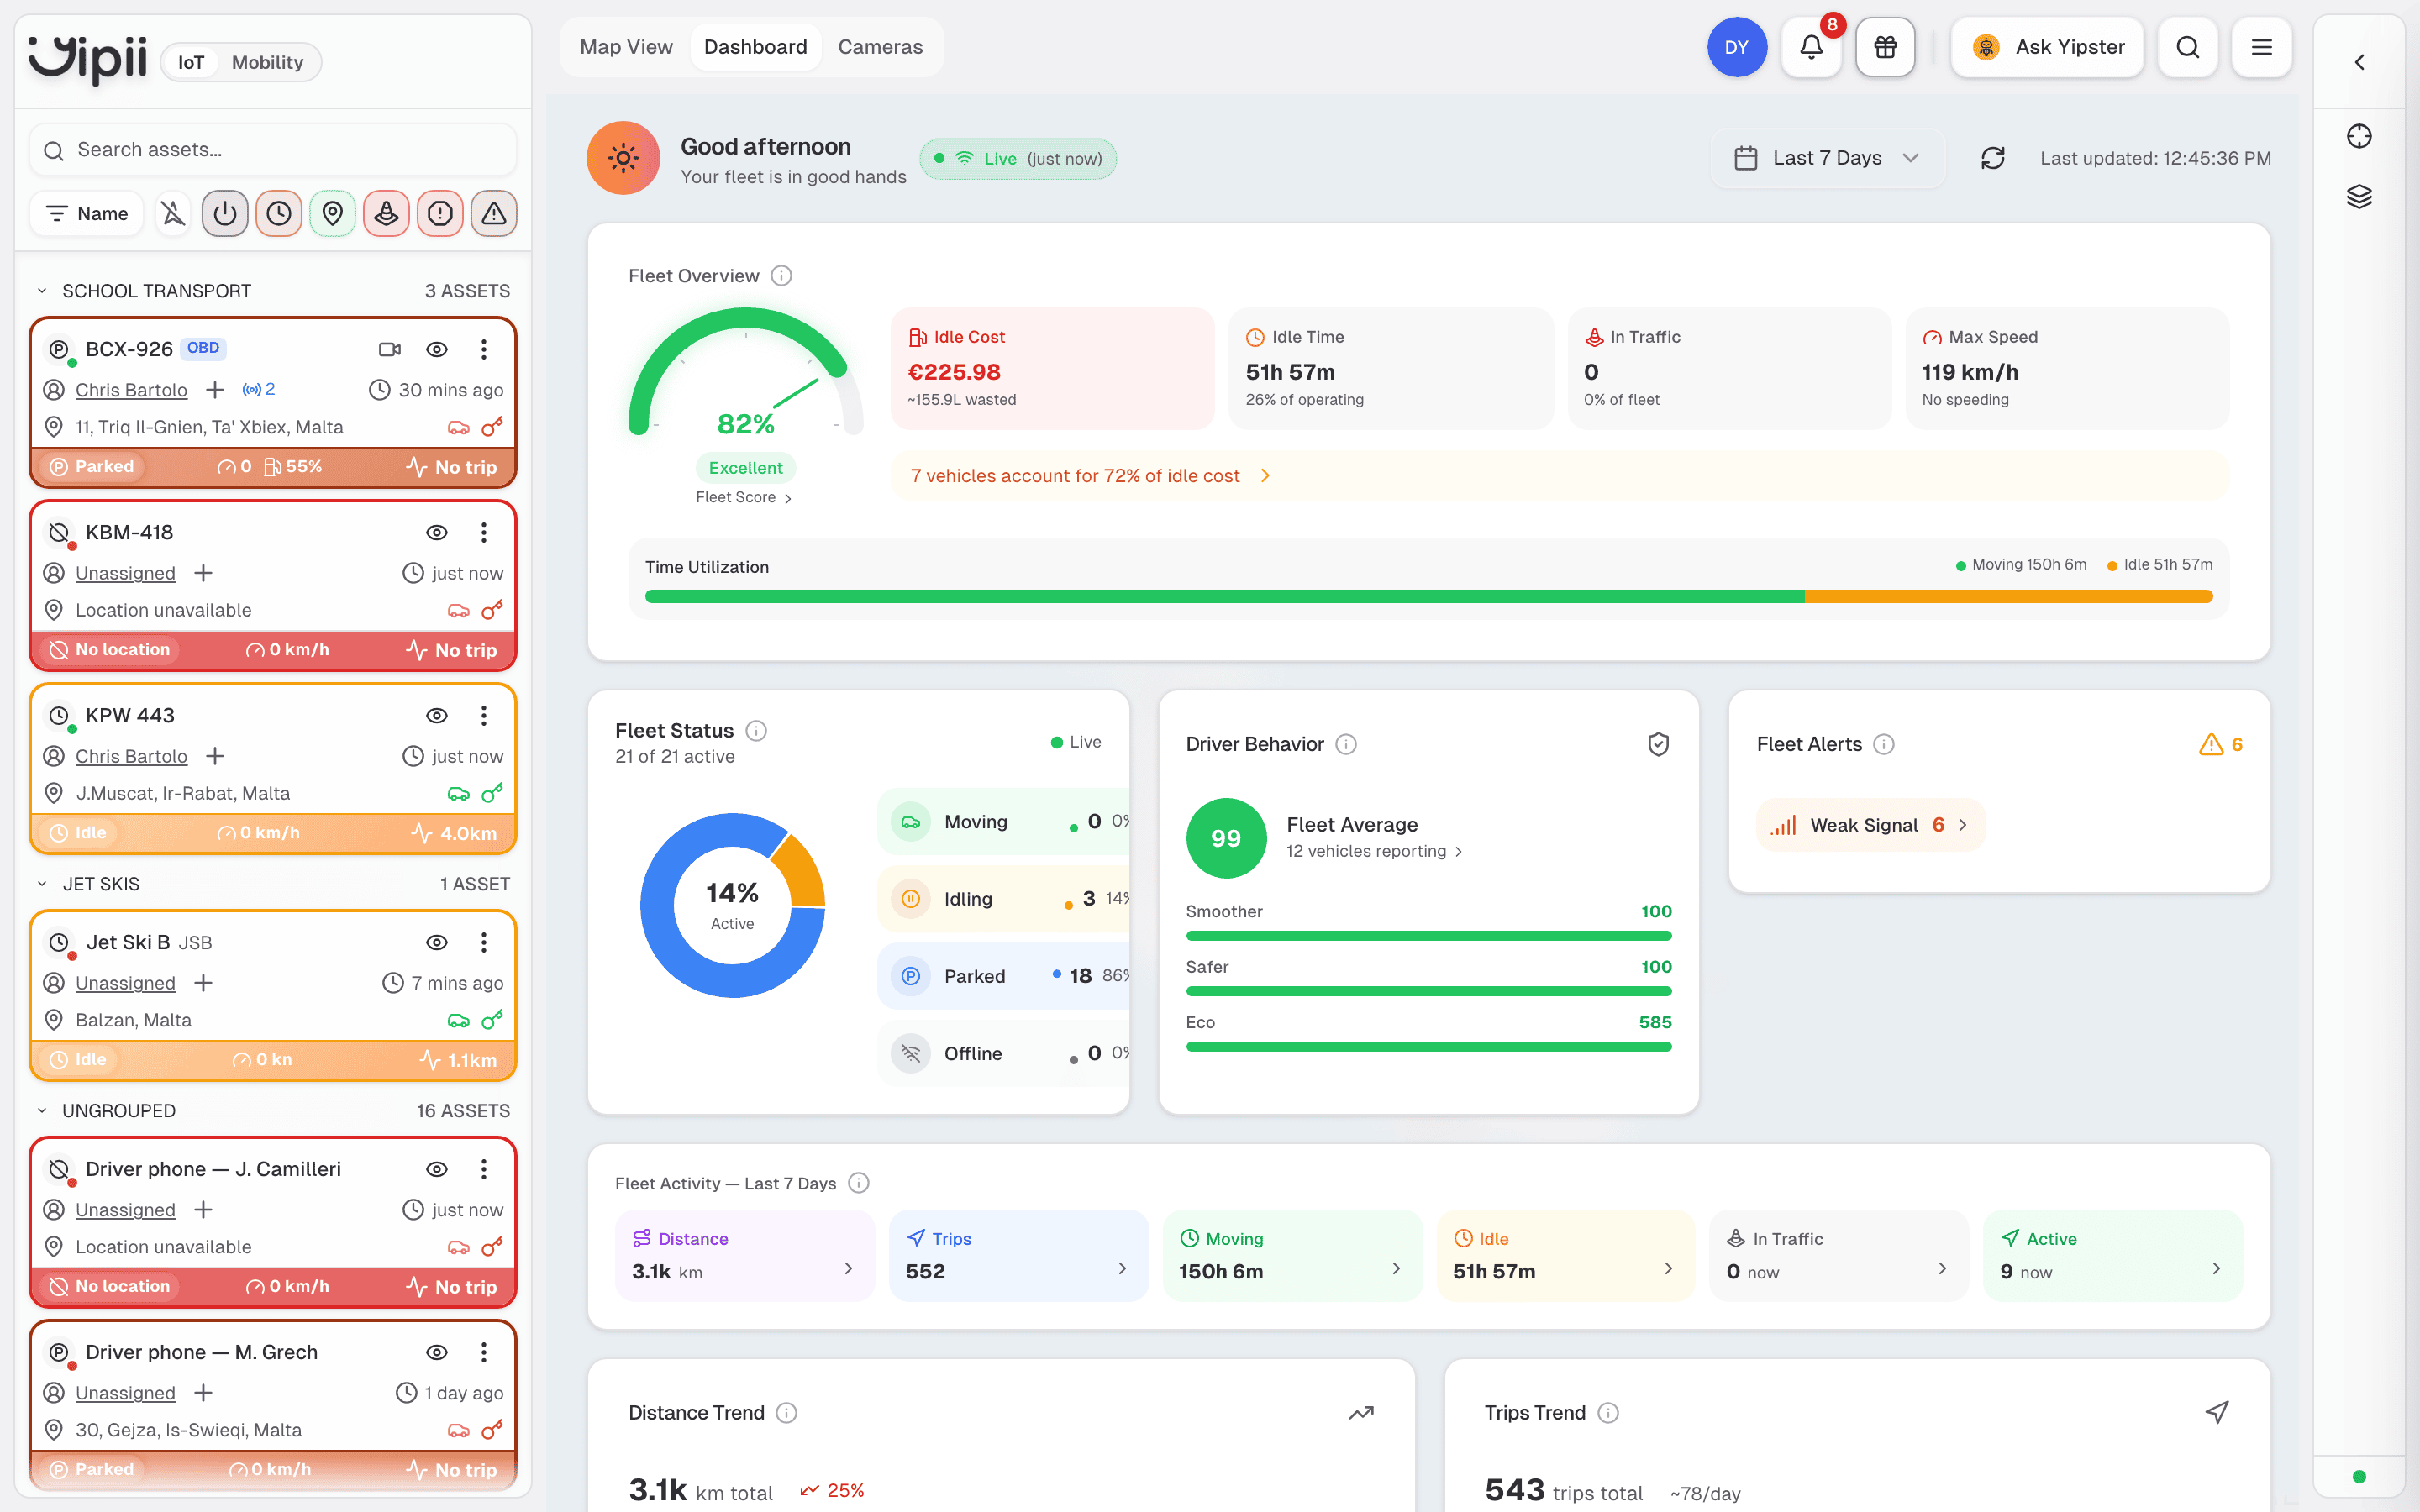The image size is (2420, 1512).
Task: Expand the Distance 3.1k km activity card
Action: [745, 1256]
